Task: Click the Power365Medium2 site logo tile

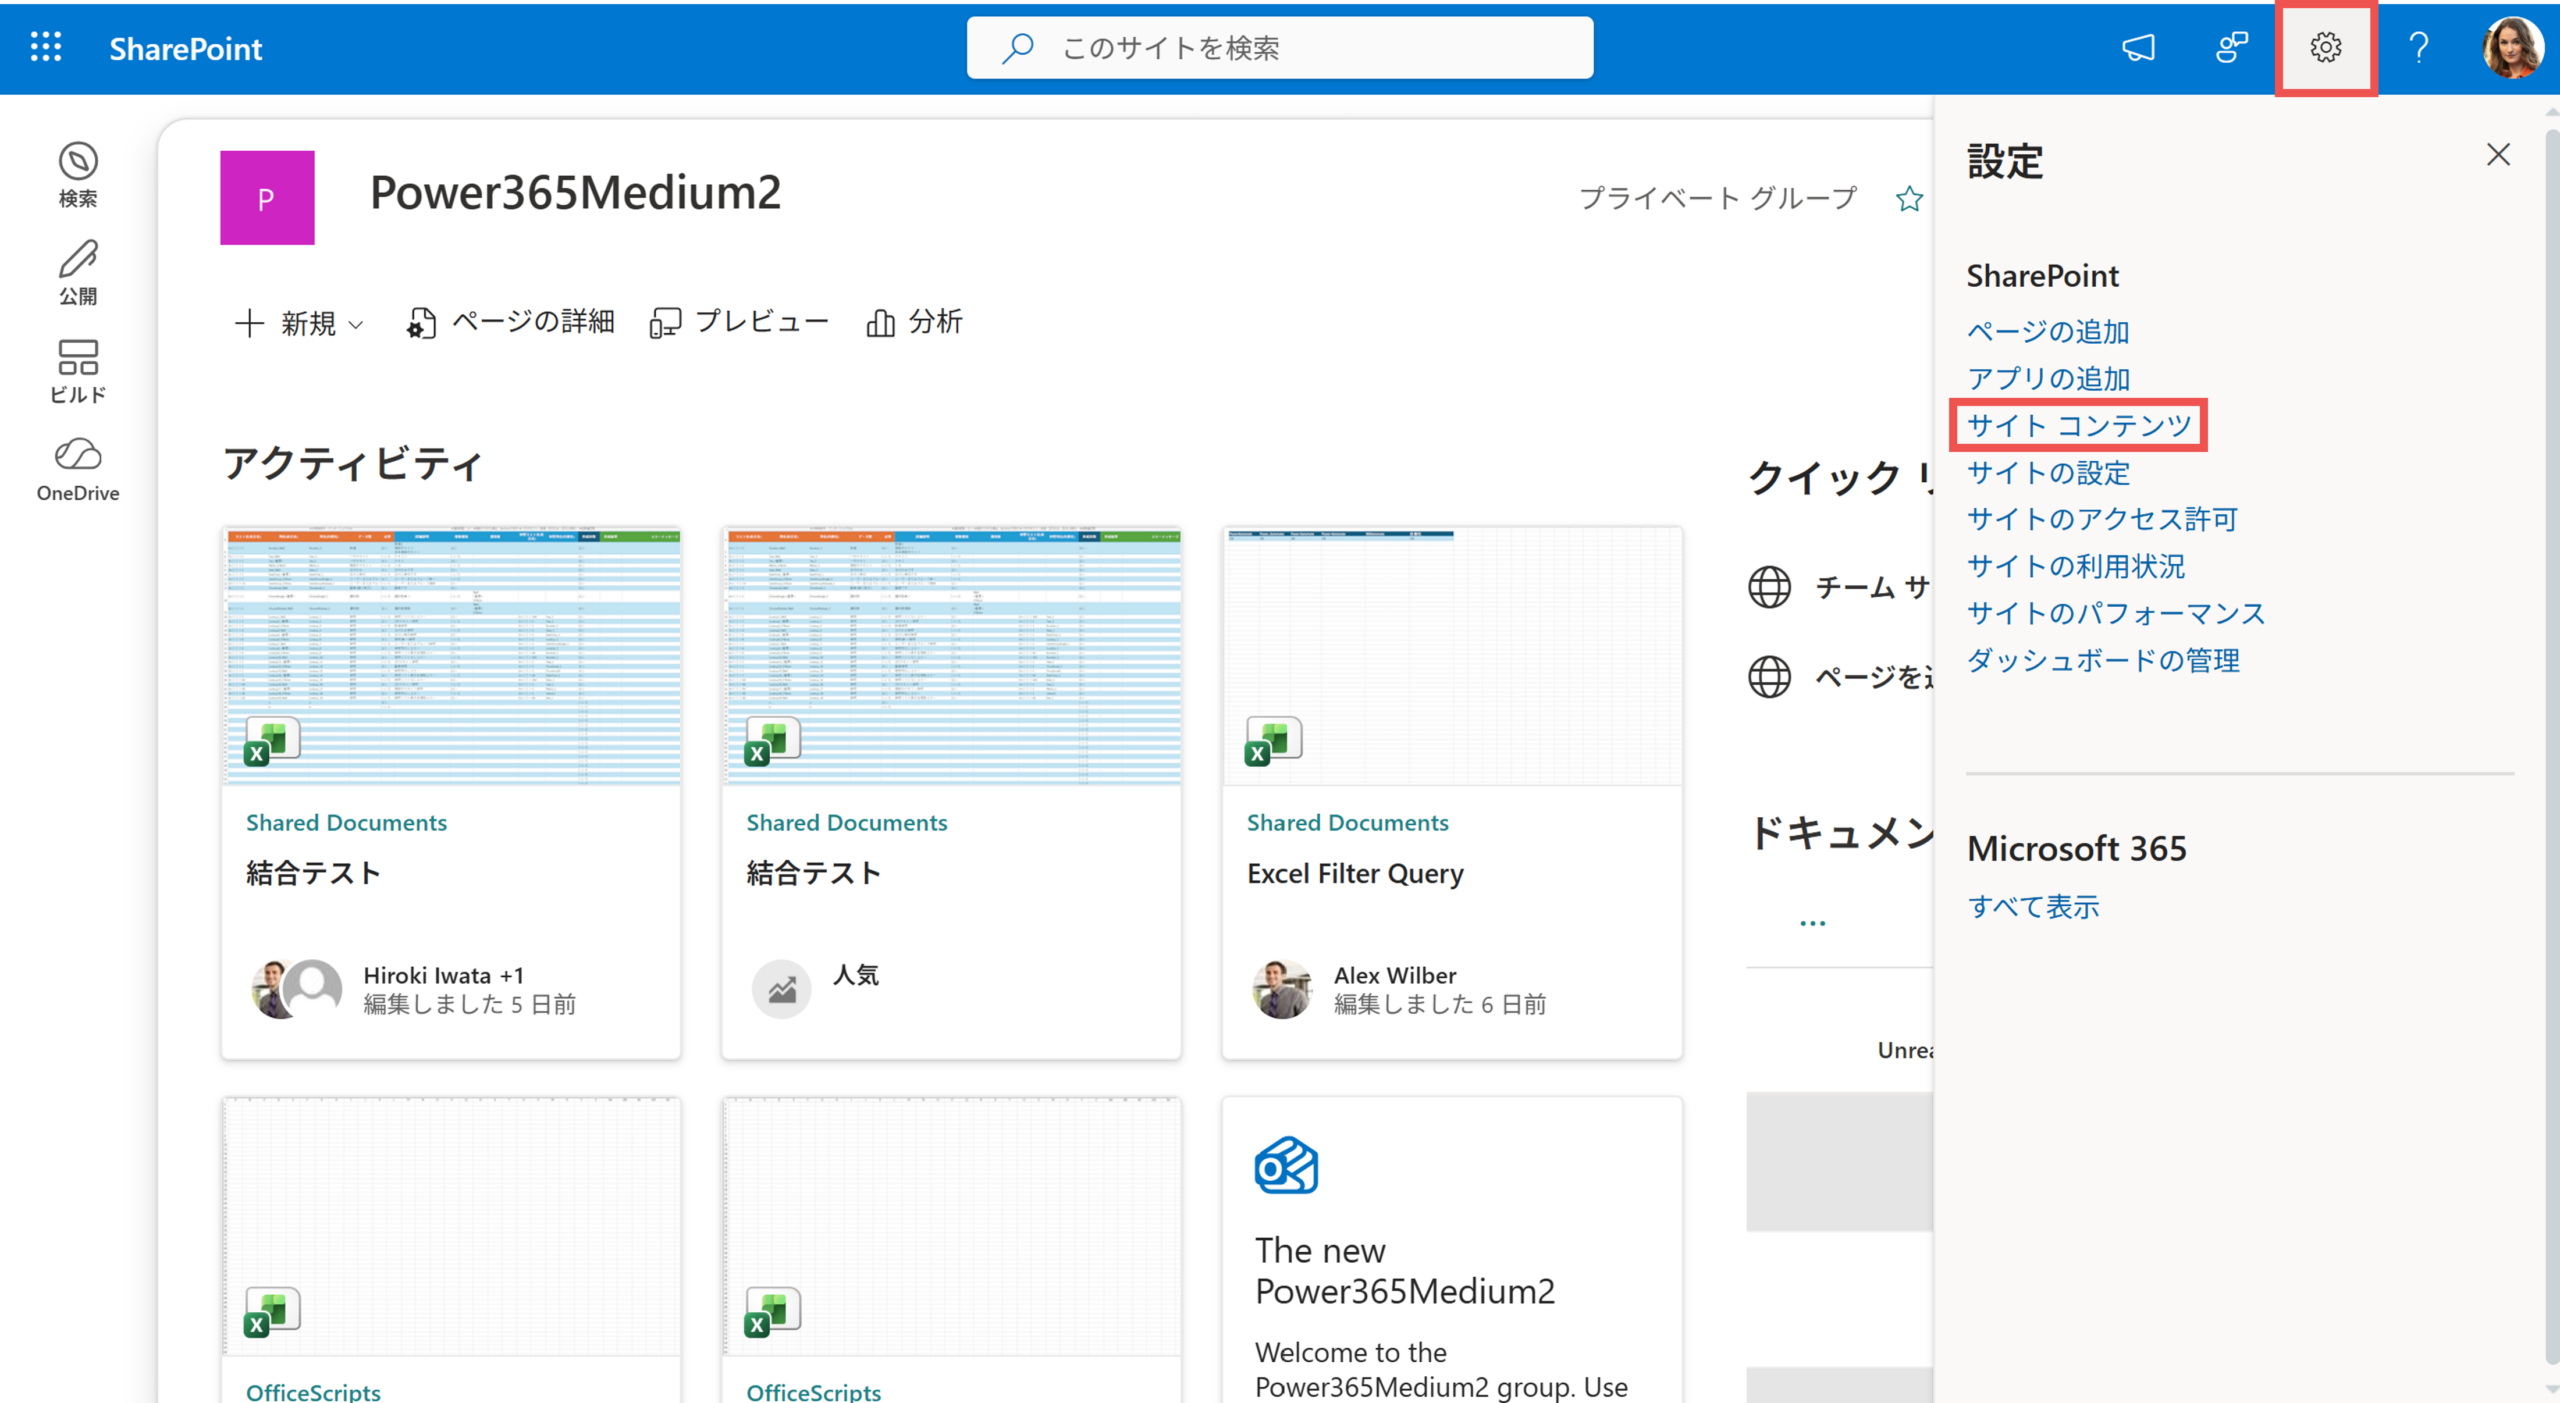Action: (267, 198)
